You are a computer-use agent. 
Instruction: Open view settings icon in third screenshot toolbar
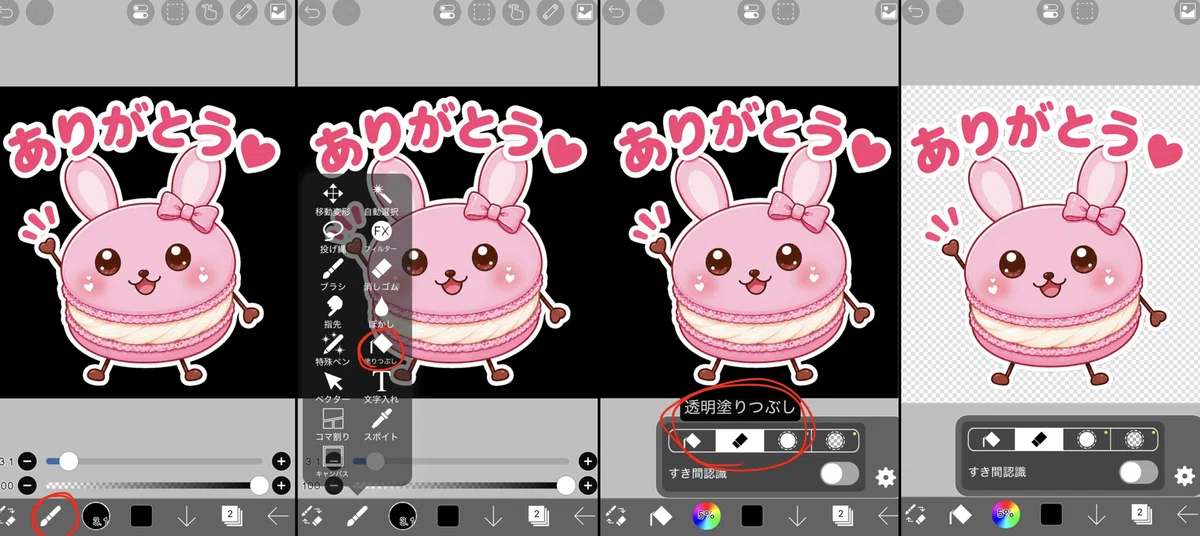752,13
